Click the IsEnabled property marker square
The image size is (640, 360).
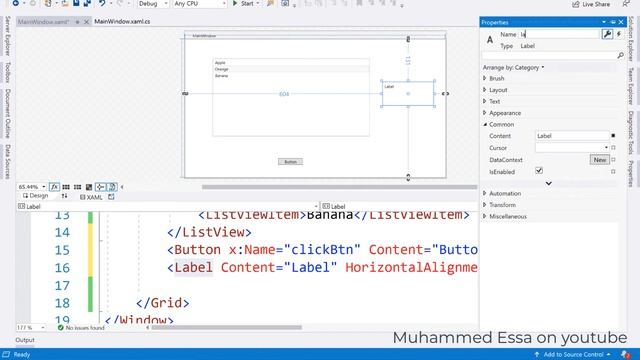[613, 172]
